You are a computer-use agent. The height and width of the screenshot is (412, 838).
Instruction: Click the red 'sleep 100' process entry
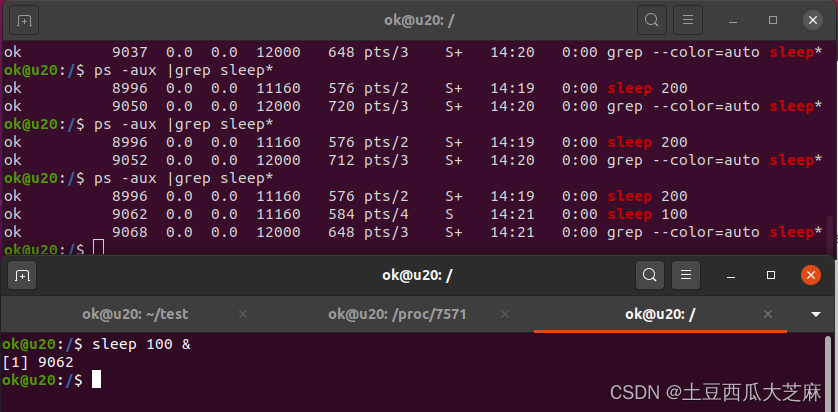[x=647, y=214]
